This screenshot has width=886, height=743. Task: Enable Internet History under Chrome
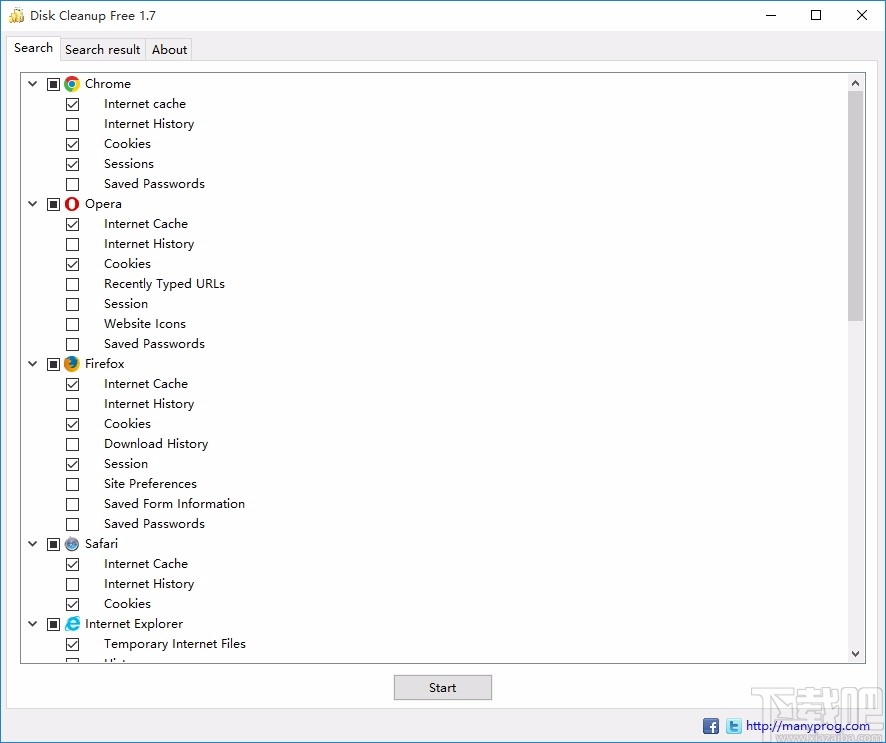(x=72, y=123)
